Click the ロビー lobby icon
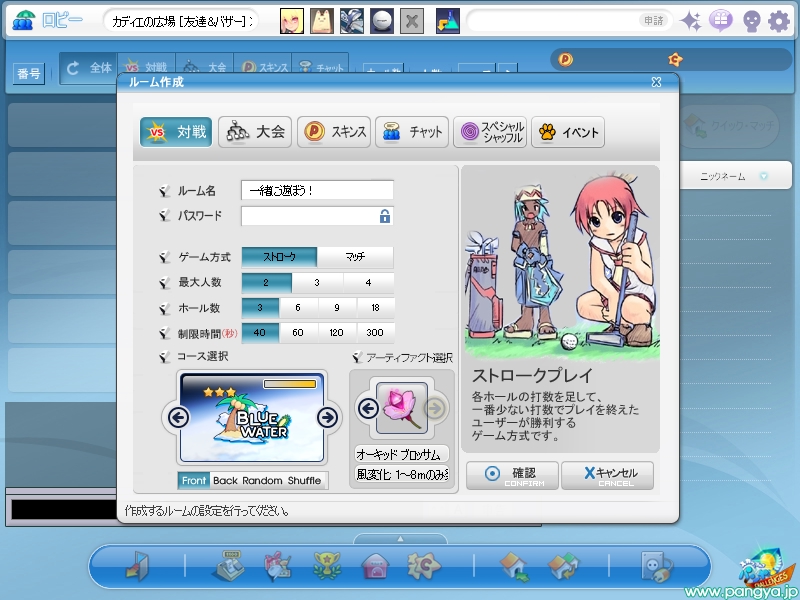This screenshot has width=800, height=600. [23, 20]
